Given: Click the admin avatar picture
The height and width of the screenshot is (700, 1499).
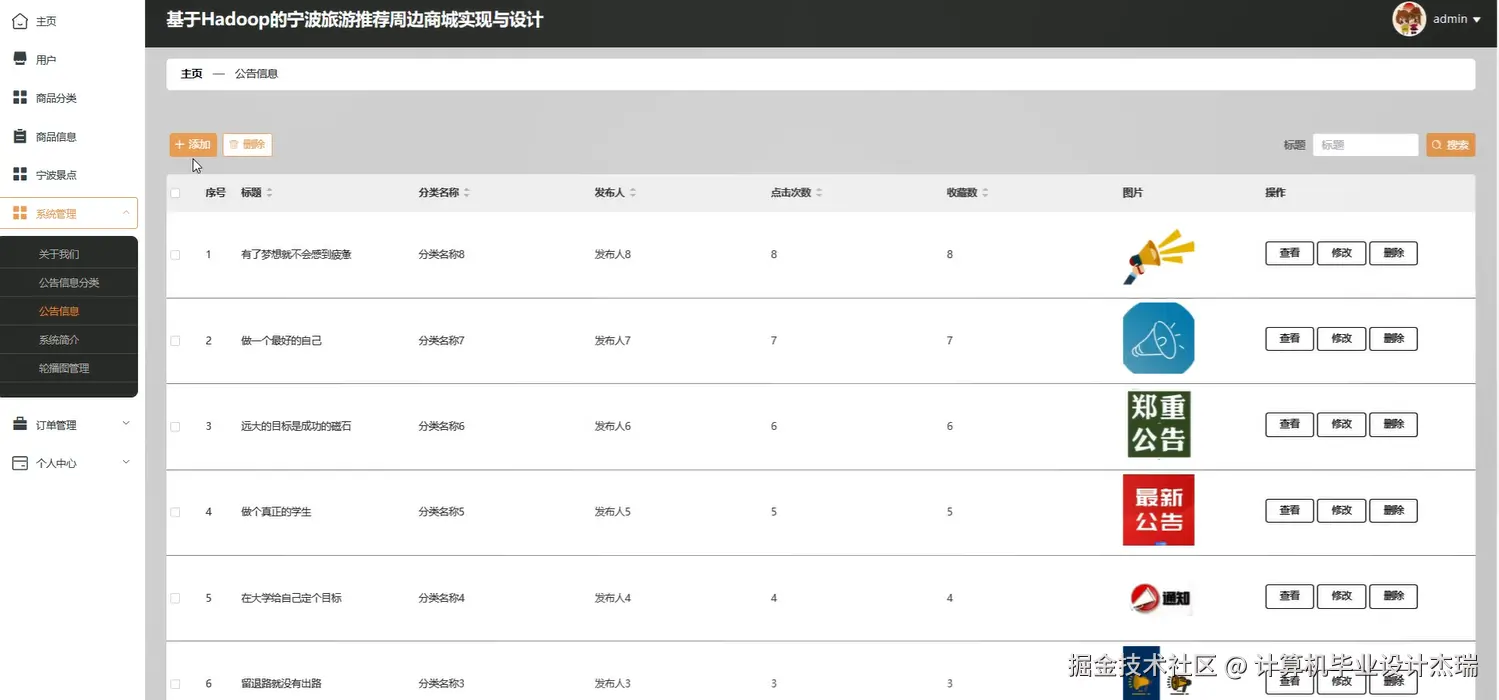Looking at the screenshot, I should (1409, 19).
